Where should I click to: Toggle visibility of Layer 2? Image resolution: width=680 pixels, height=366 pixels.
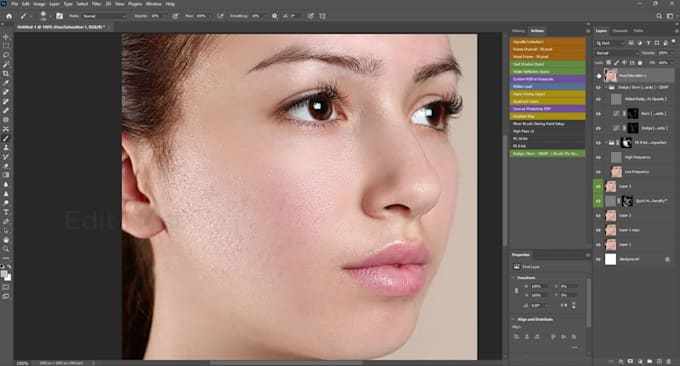598,216
